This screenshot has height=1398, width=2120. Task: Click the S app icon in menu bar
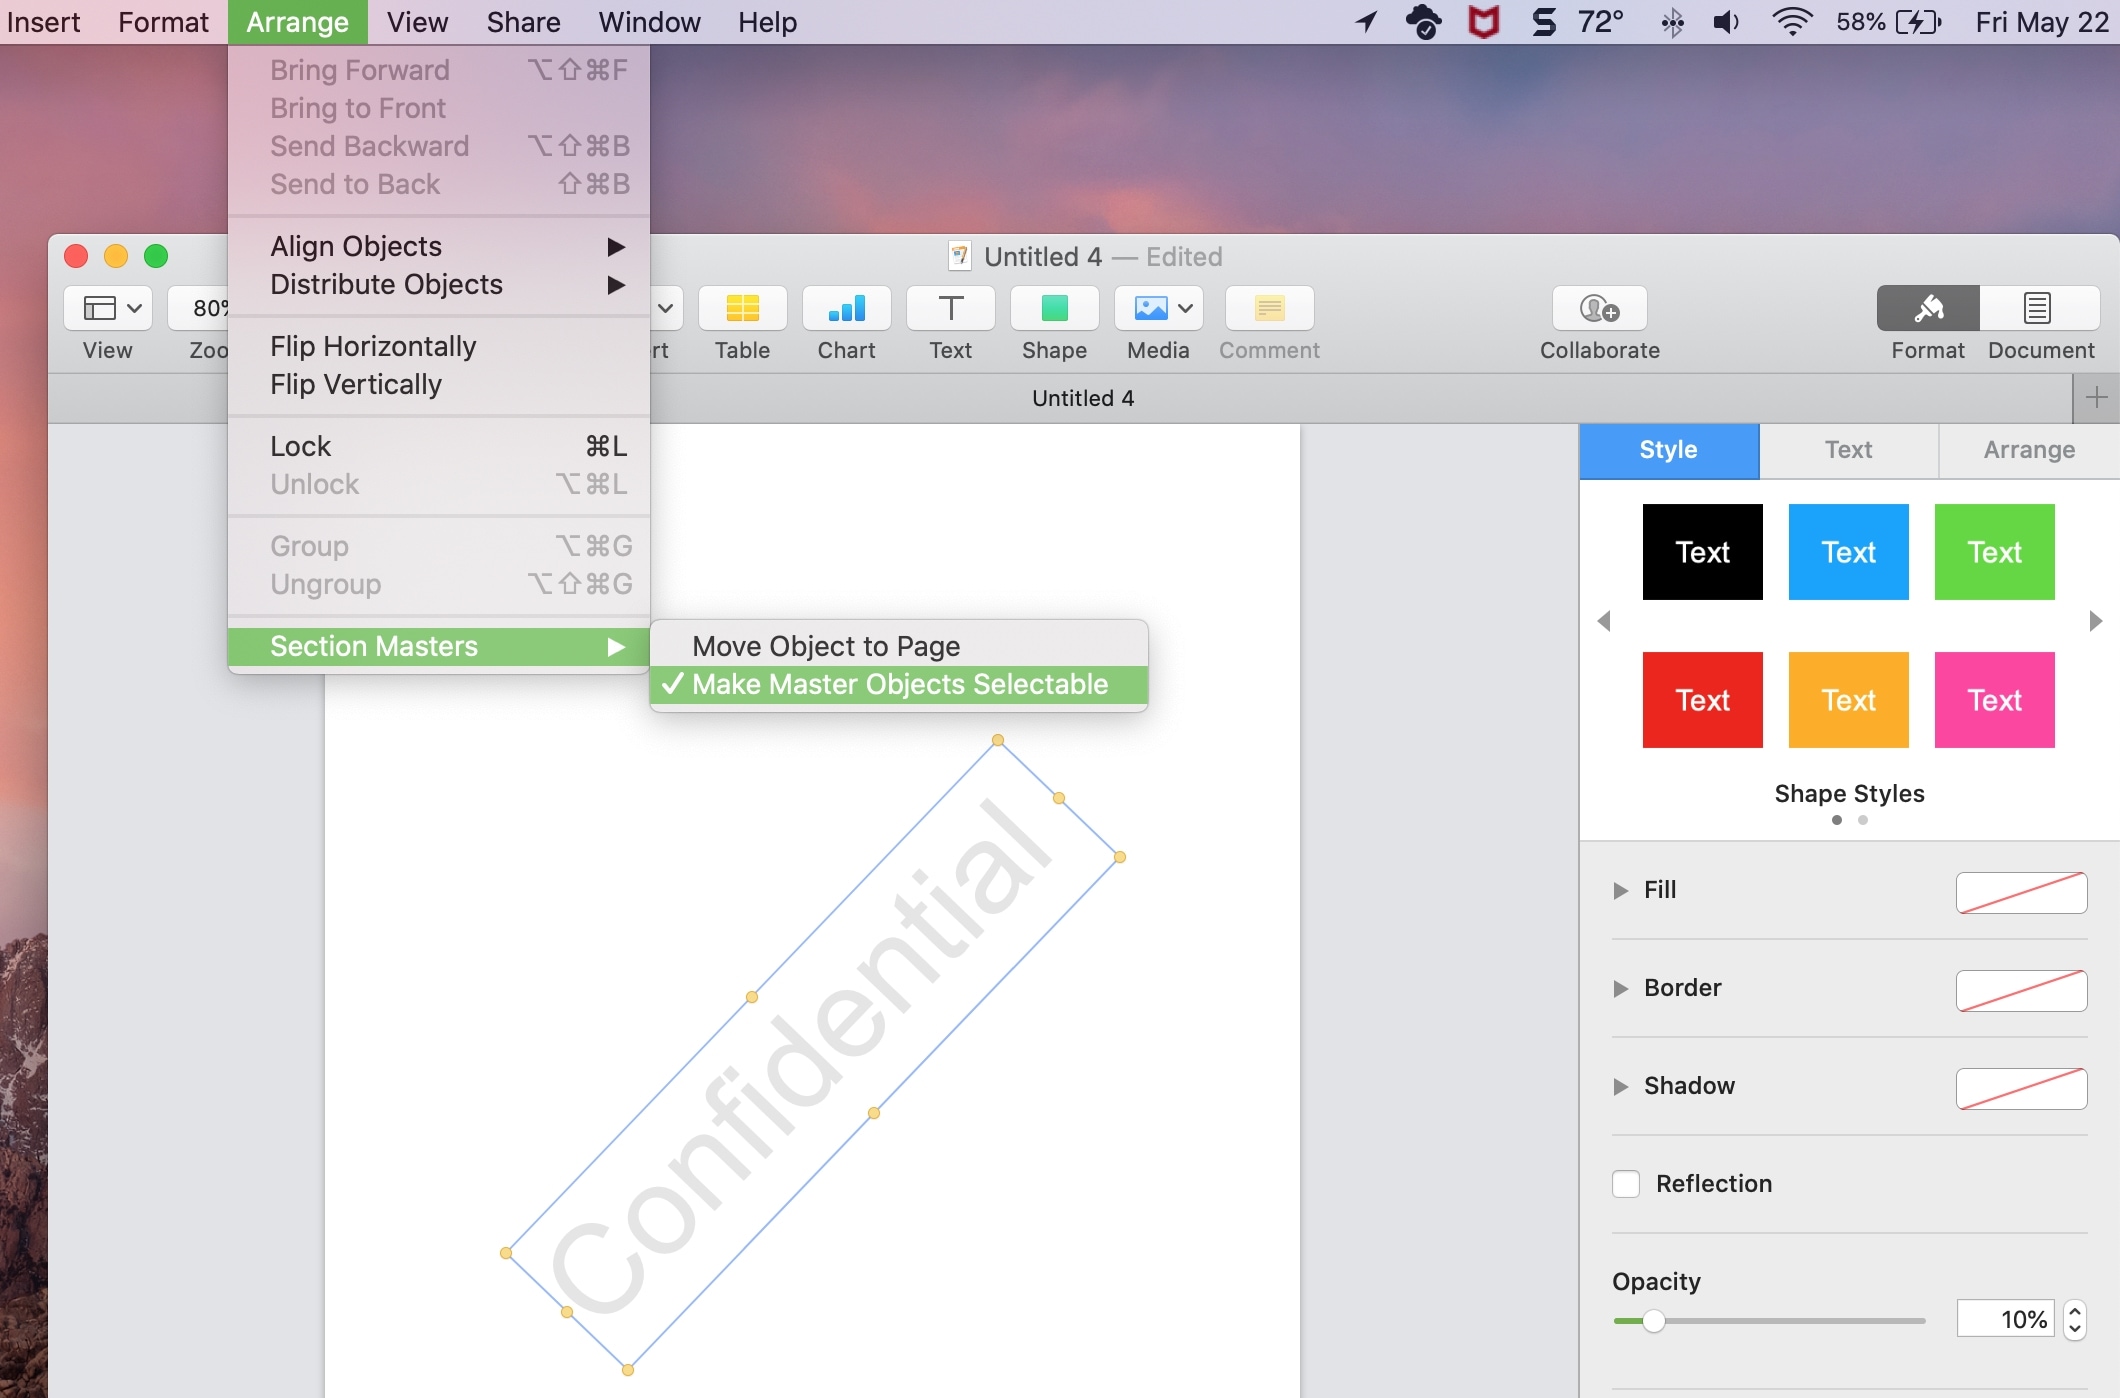[x=1544, y=22]
